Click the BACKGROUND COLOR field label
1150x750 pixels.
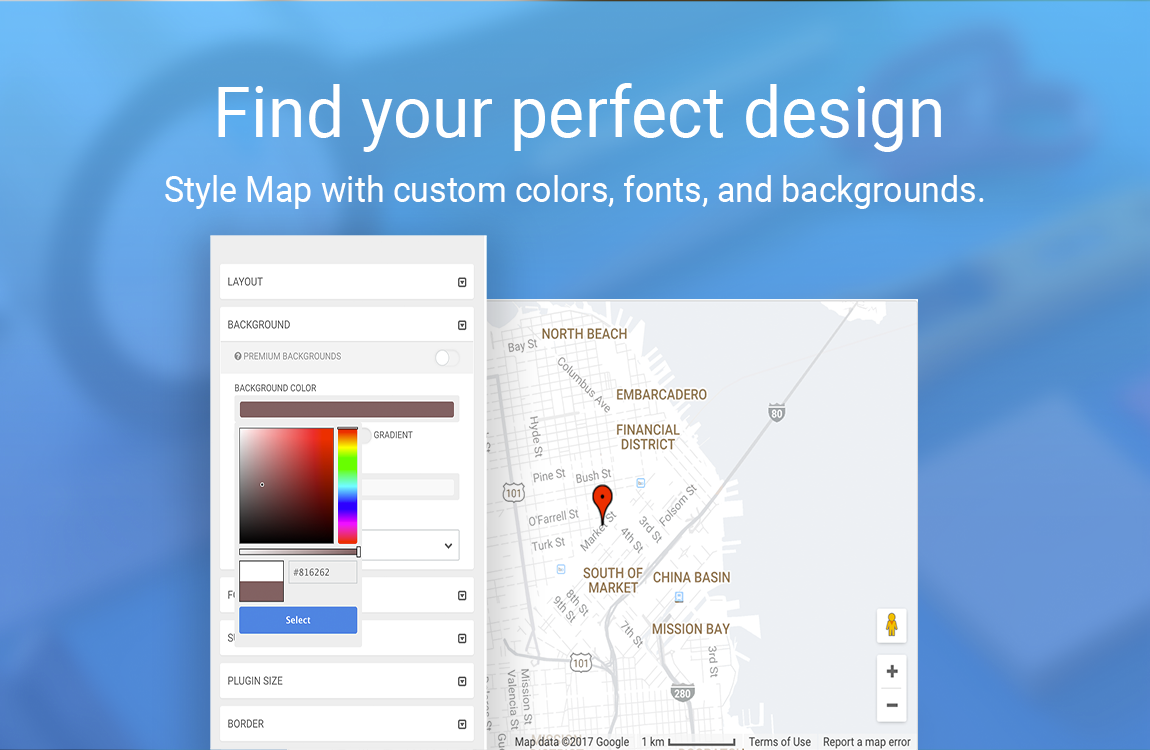pos(275,389)
